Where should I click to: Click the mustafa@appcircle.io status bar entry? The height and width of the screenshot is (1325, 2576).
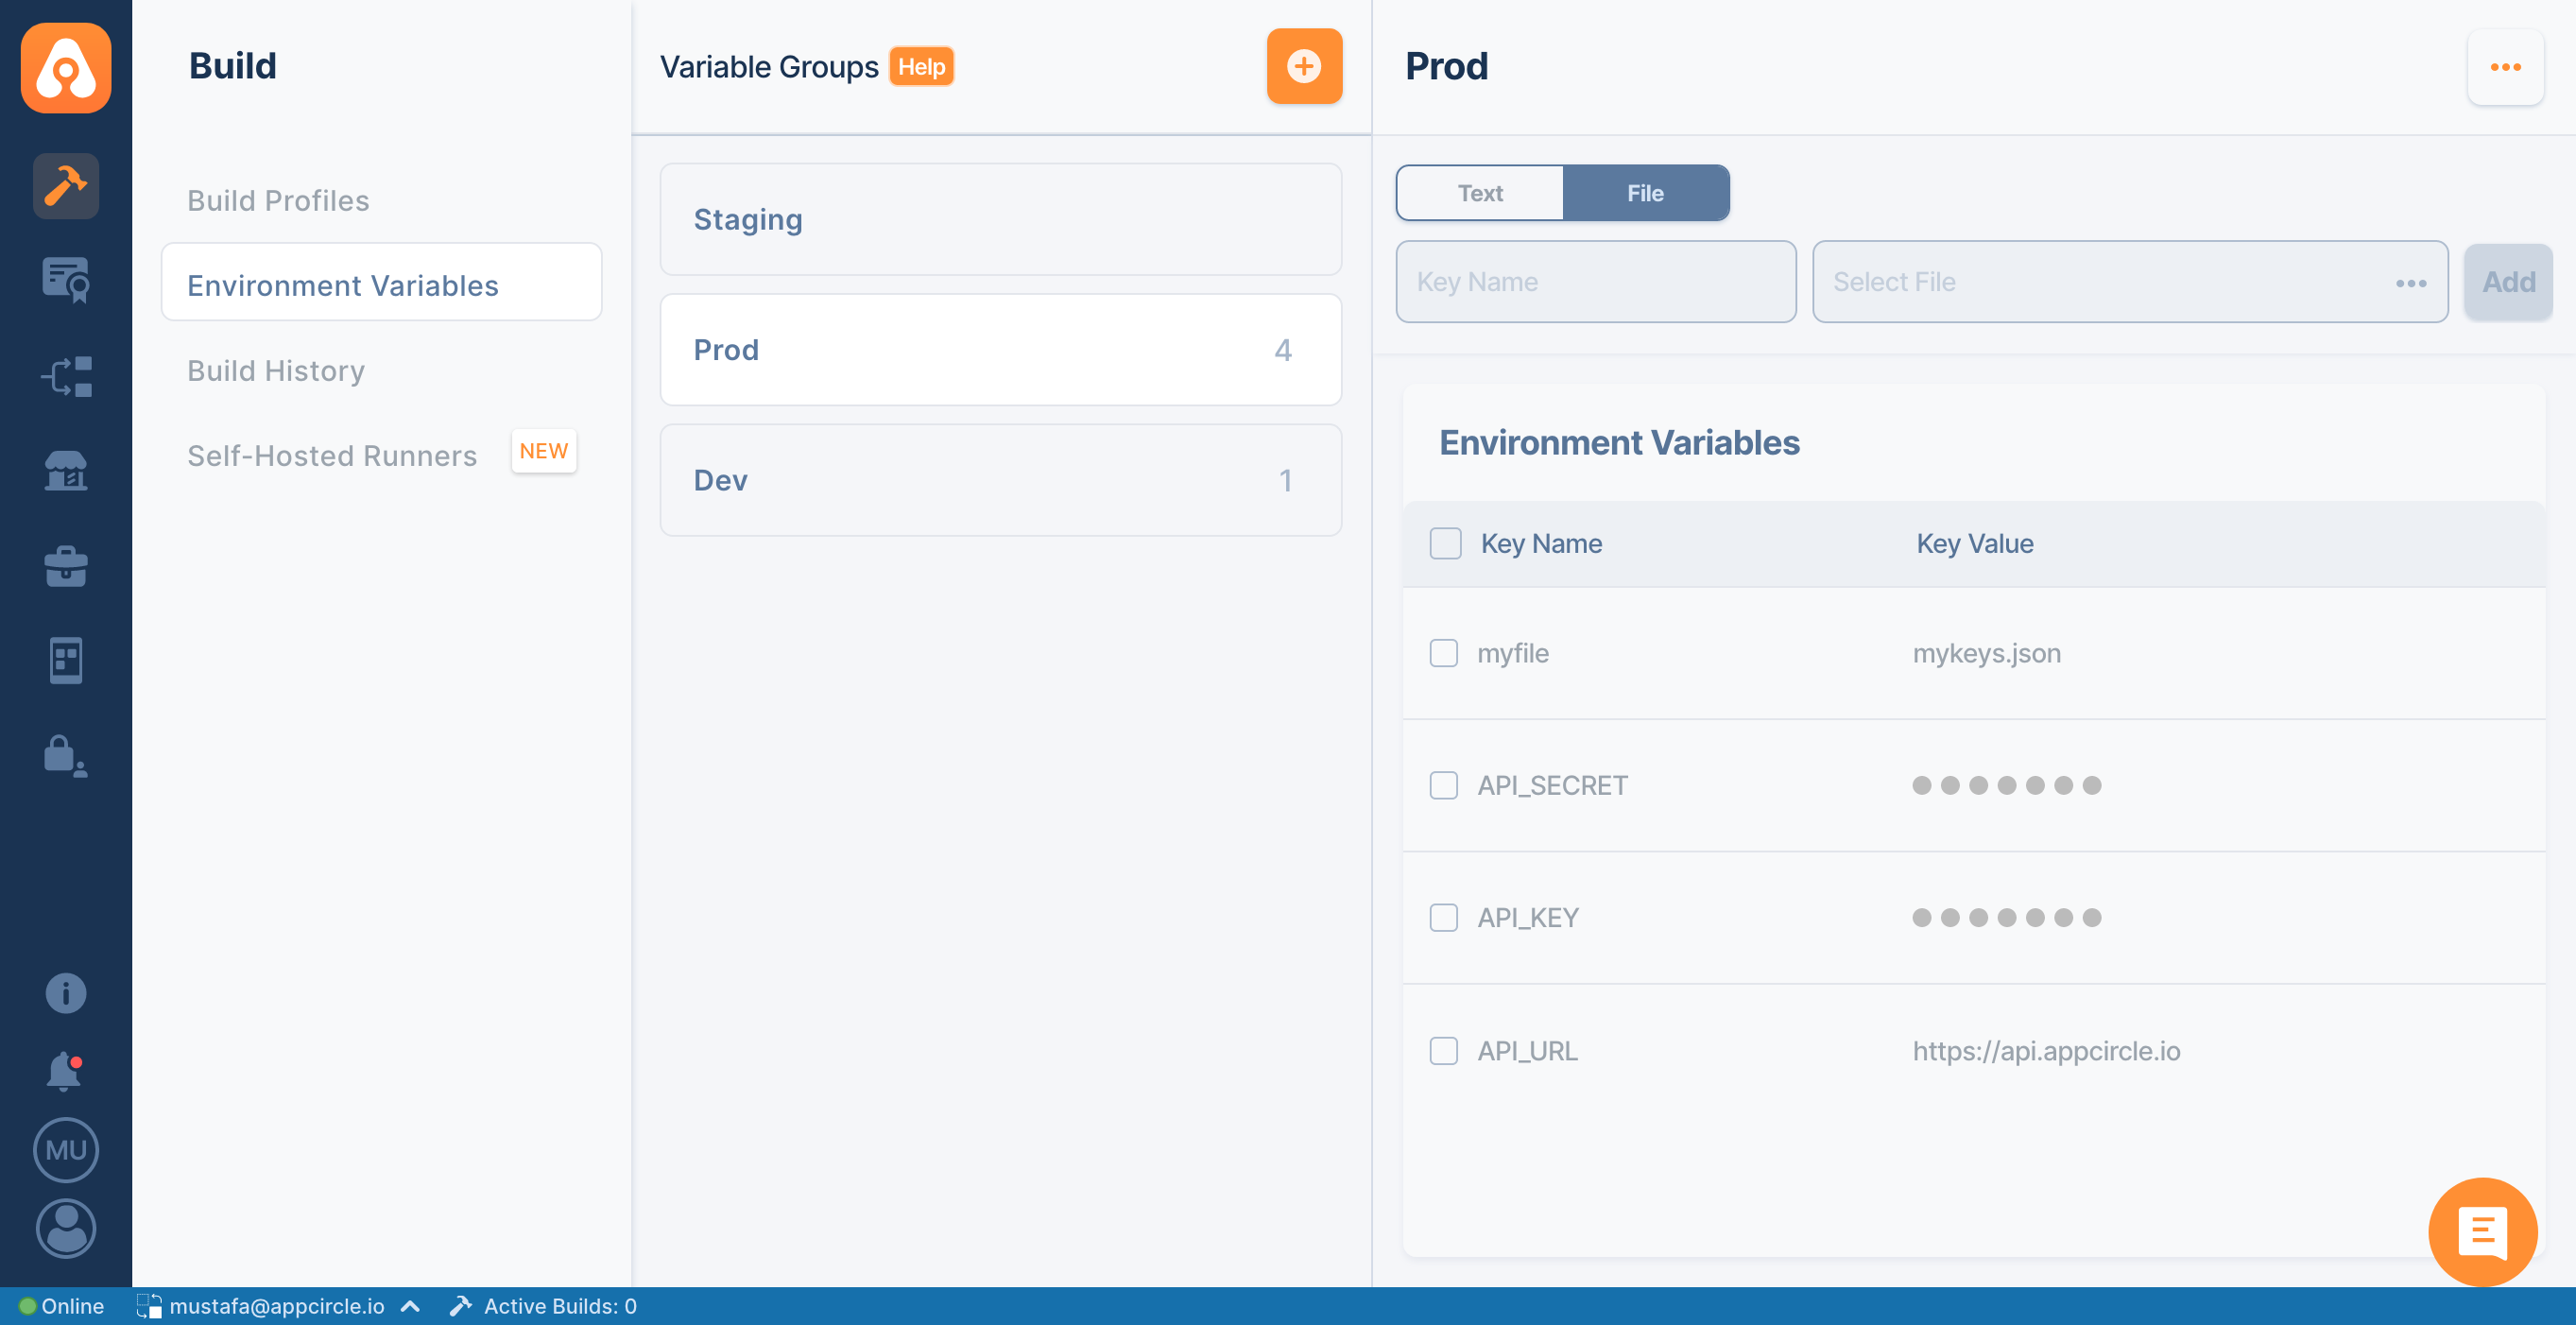pyautogui.click(x=276, y=1306)
